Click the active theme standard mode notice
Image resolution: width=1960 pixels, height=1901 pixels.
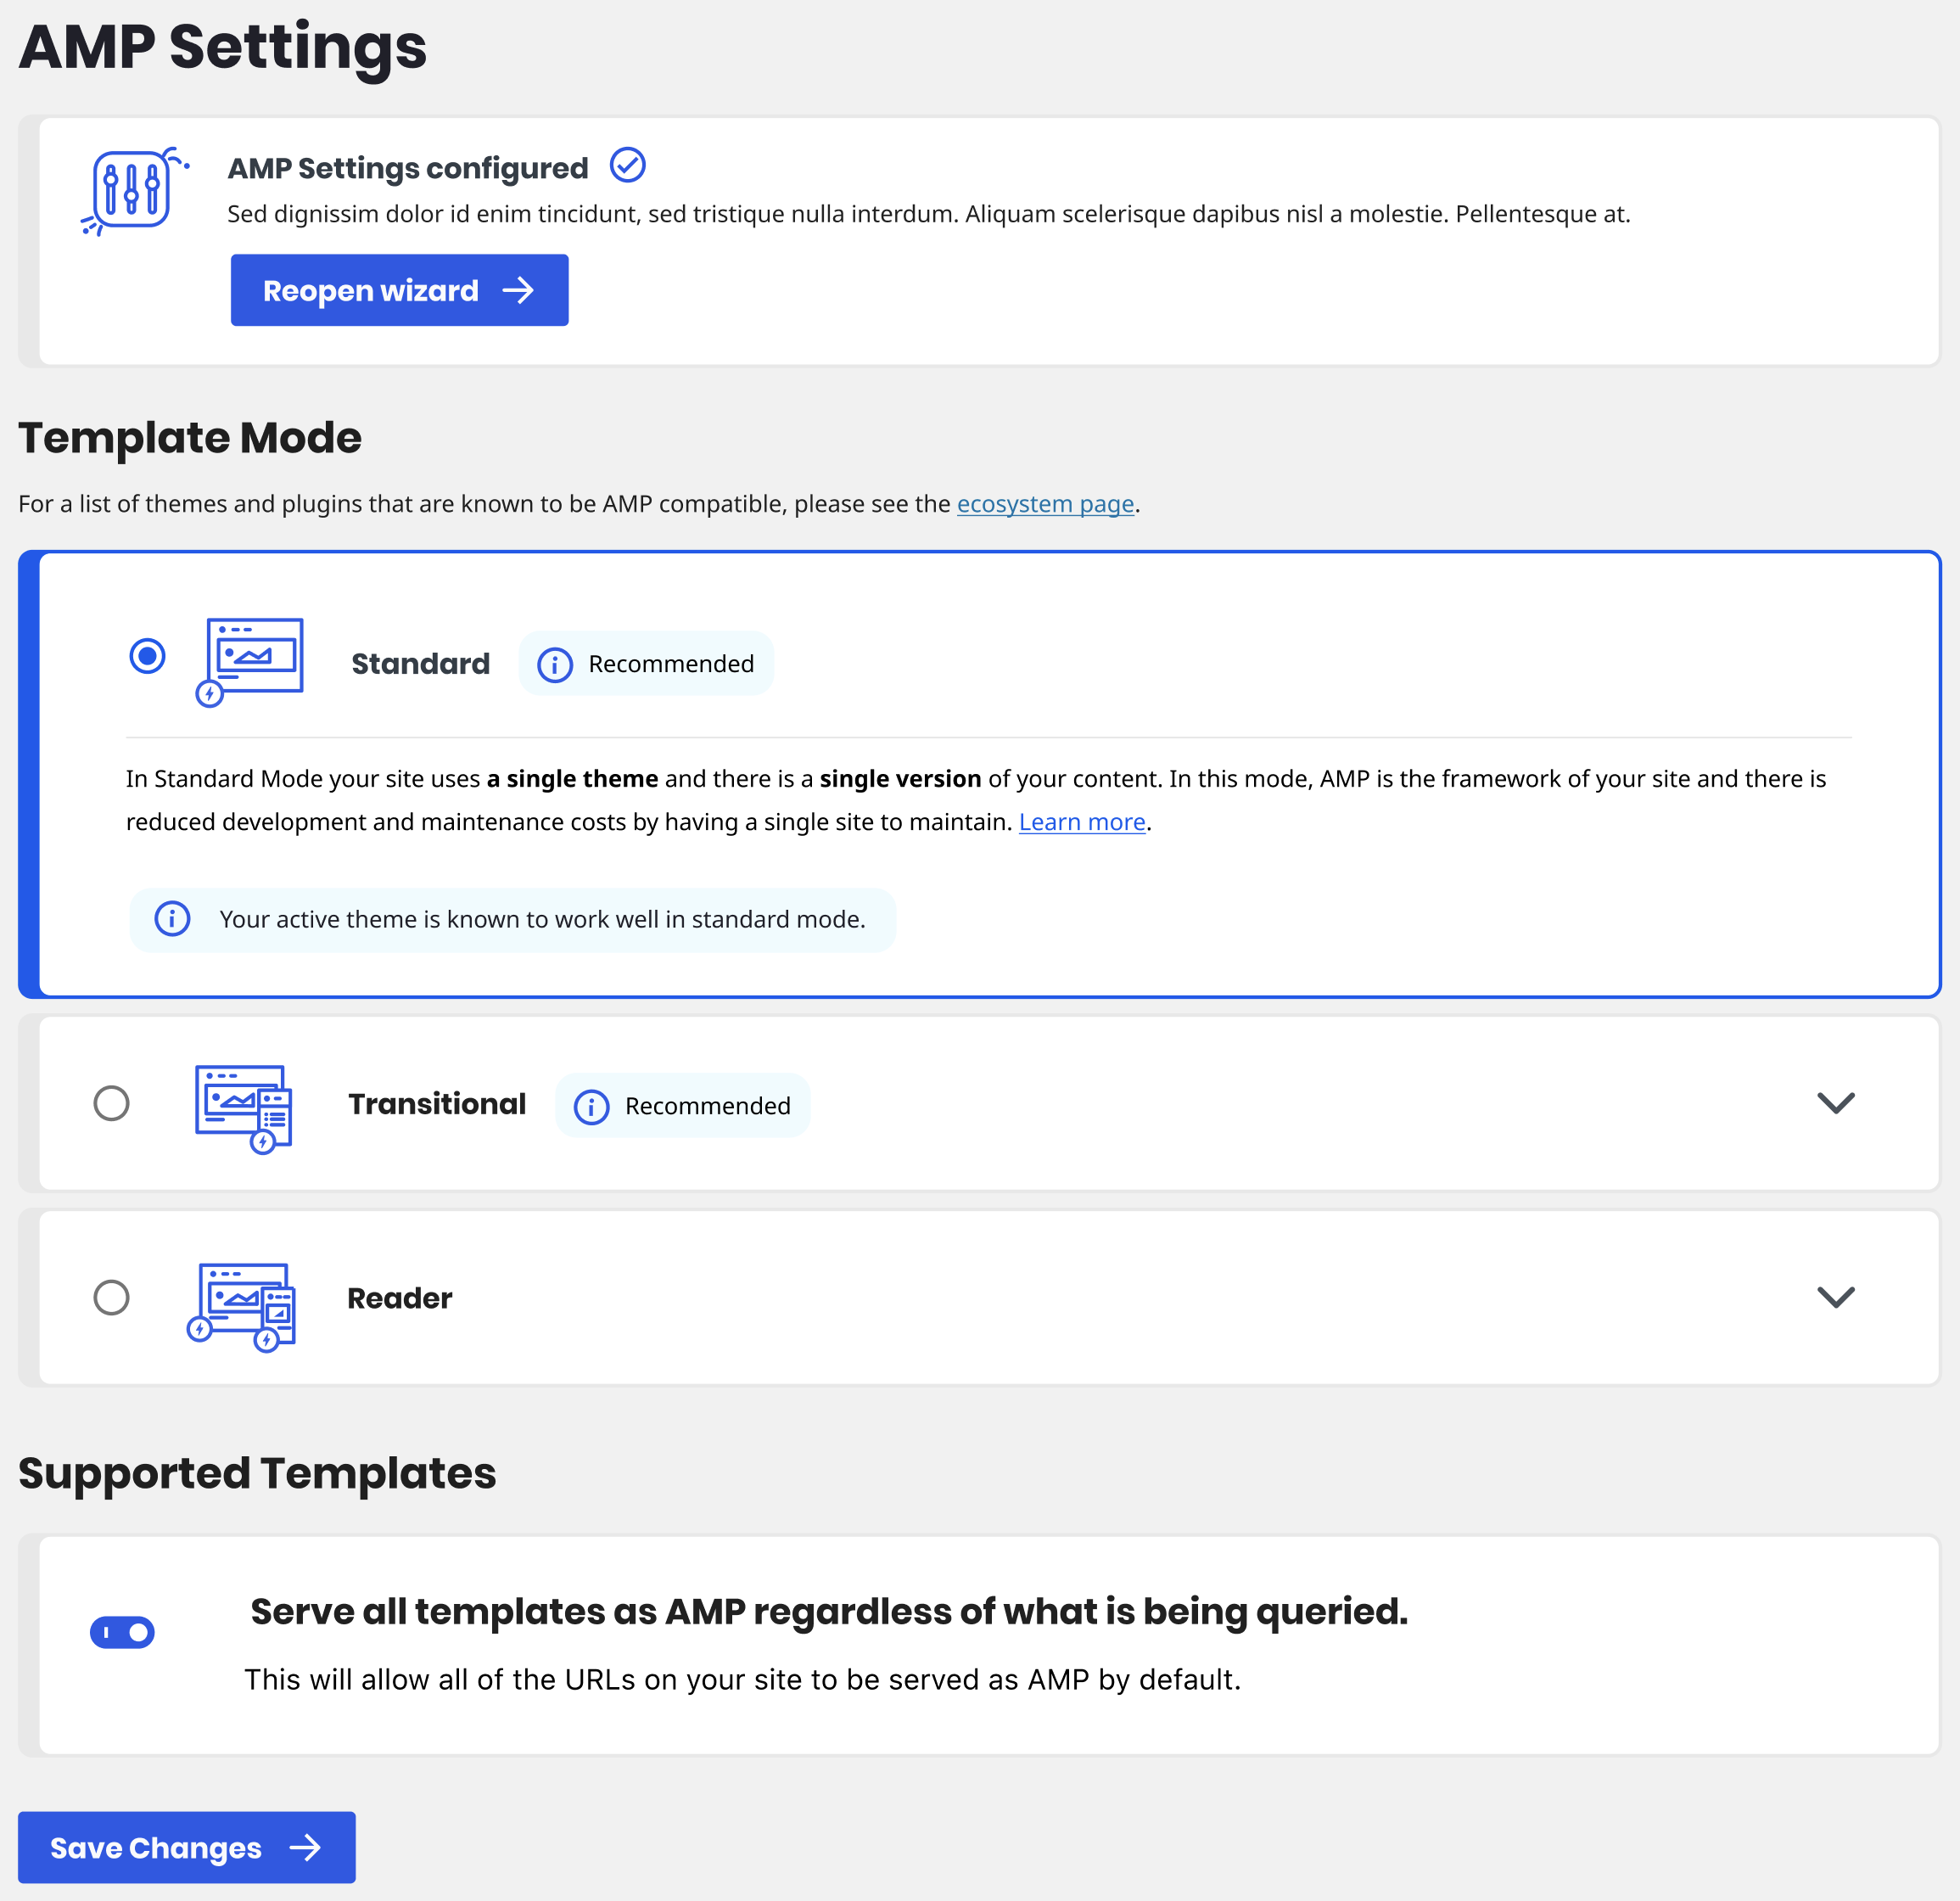coord(513,919)
